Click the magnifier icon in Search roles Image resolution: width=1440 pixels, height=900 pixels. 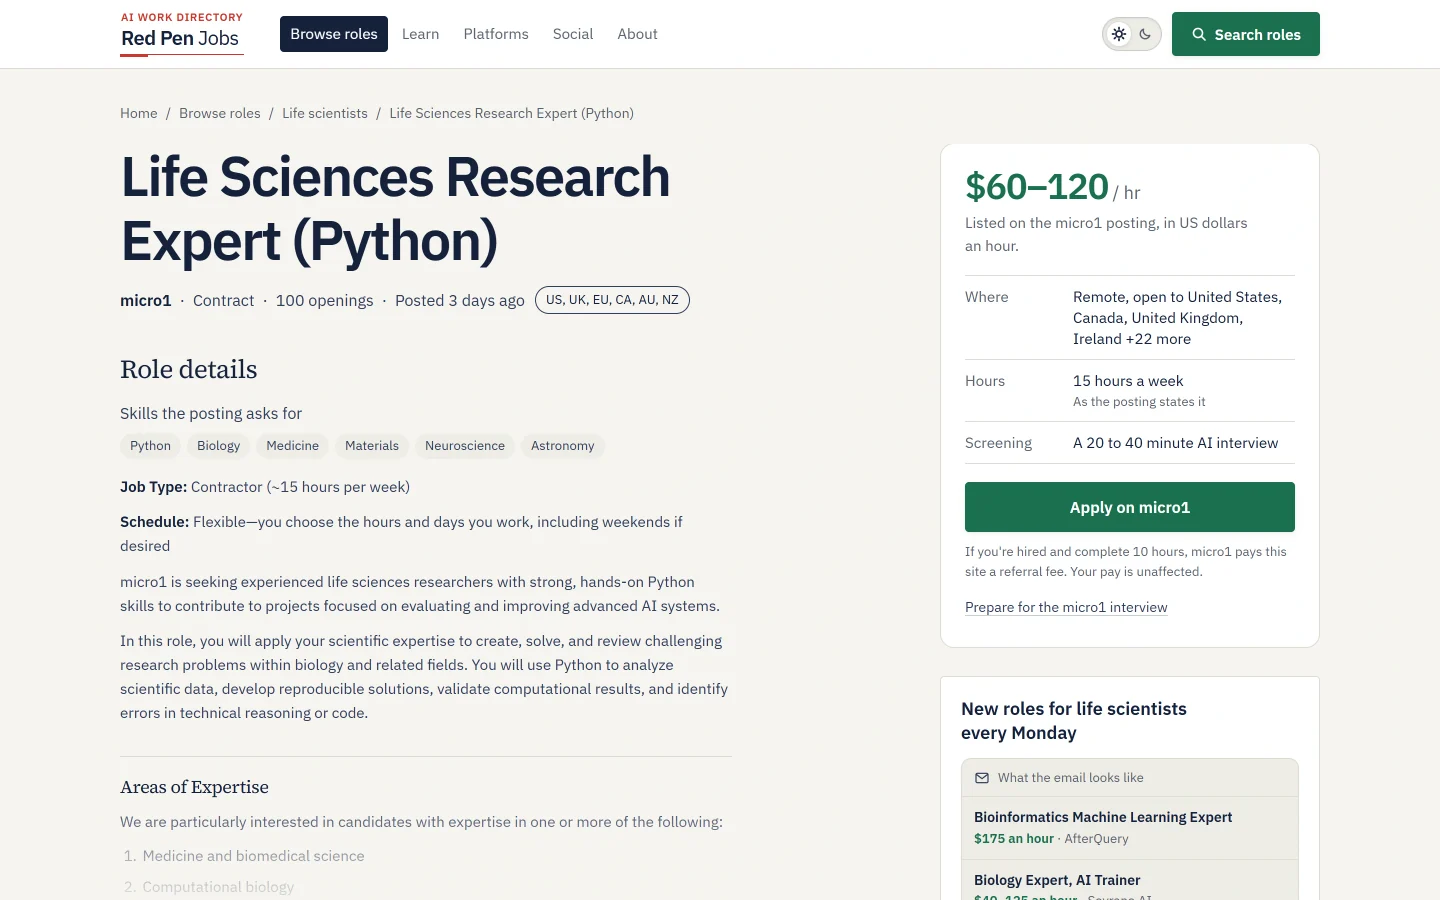click(x=1199, y=34)
